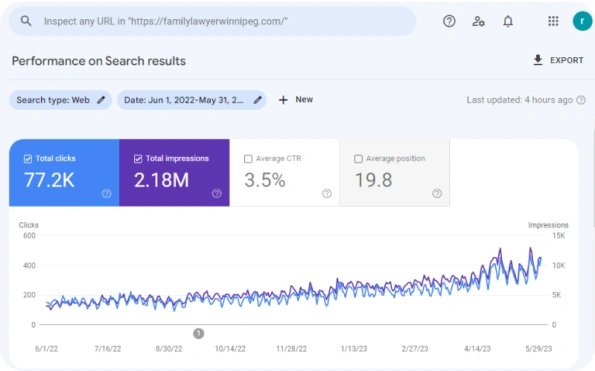Focus the Inspect any URL search field
Screen dimensions: 595x371
pyautogui.click(x=212, y=21)
